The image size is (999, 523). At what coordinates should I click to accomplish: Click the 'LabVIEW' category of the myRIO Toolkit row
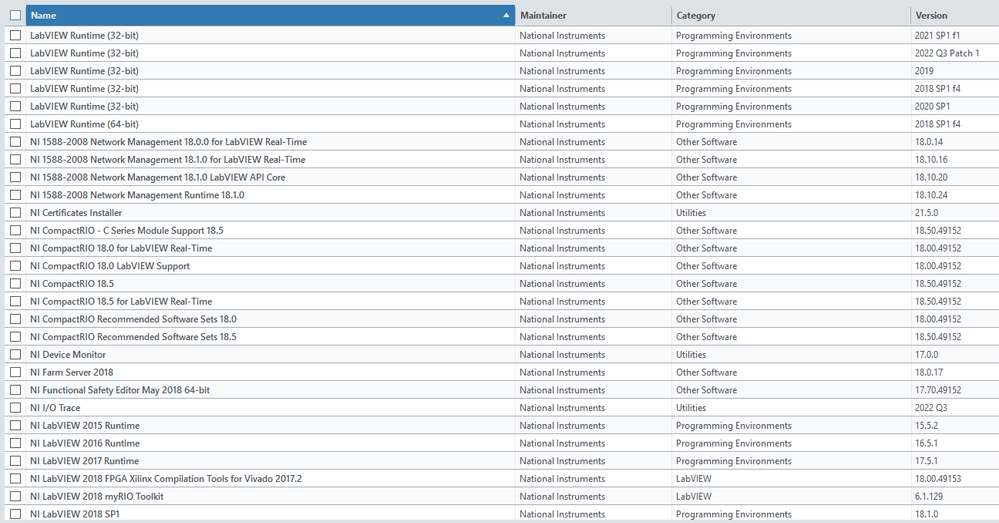pos(694,496)
